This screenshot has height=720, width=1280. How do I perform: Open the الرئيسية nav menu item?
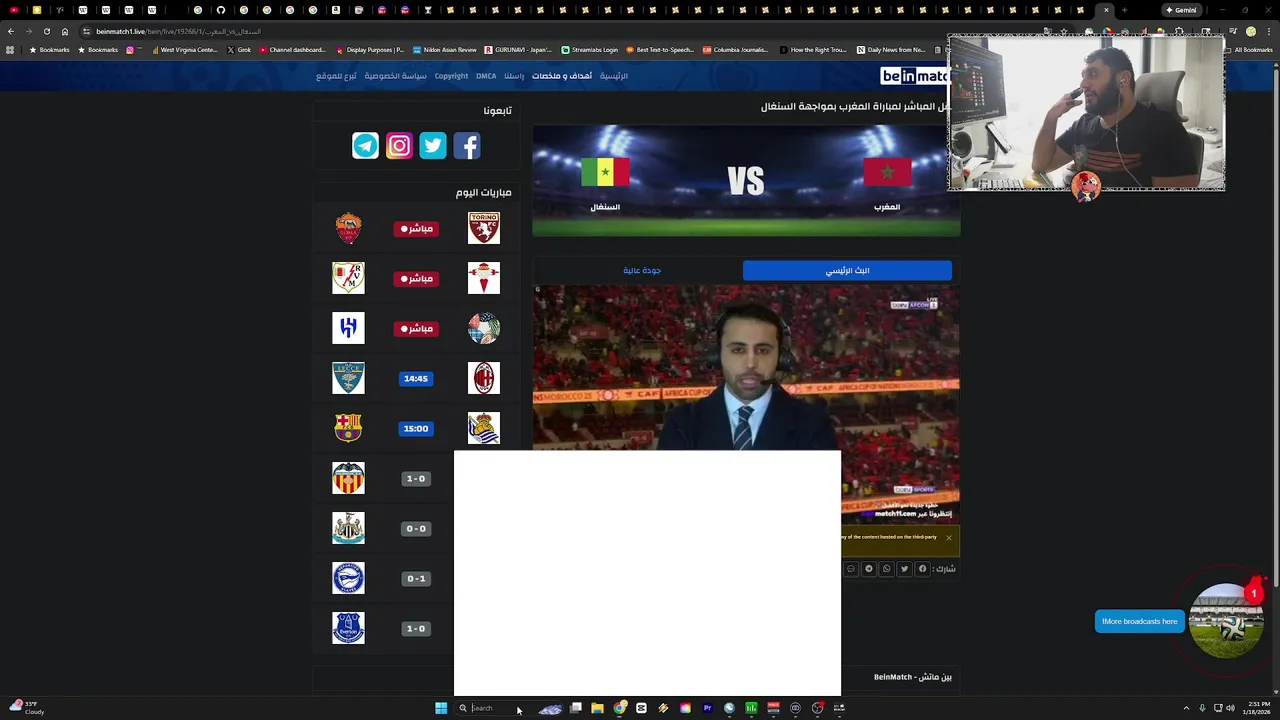pos(614,76)
